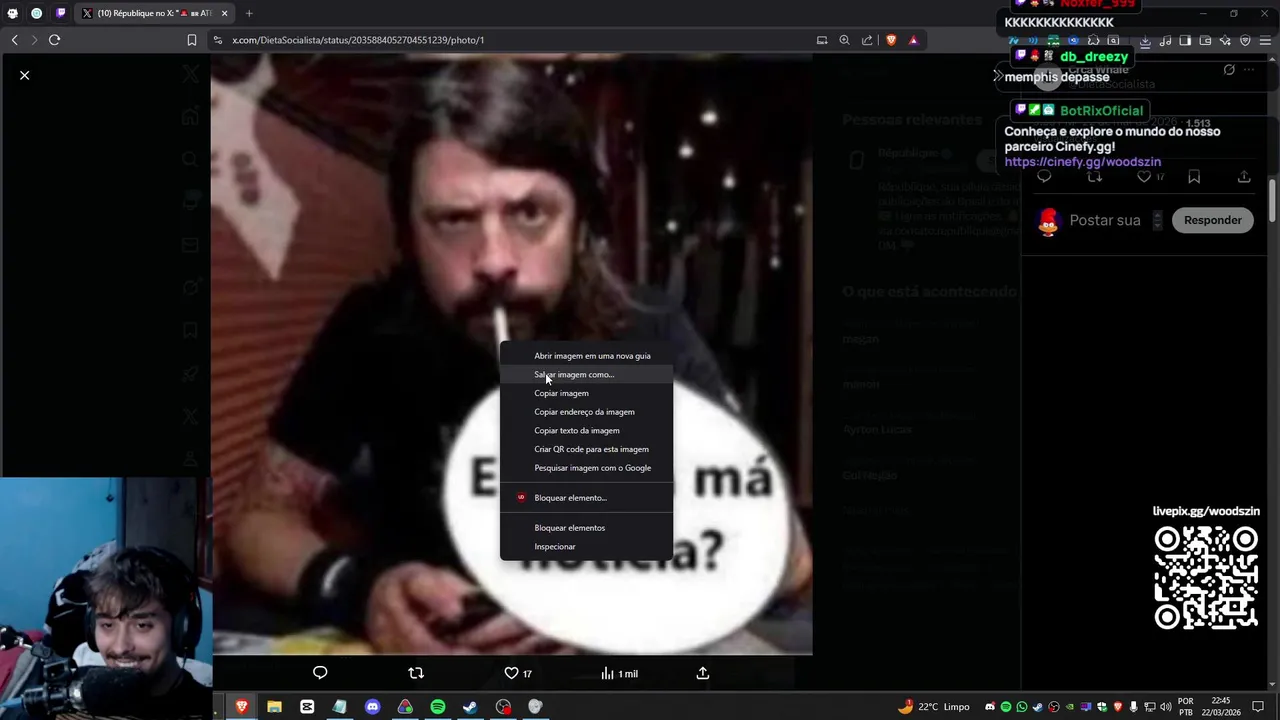Open Brave Rewards triangle icon
Screen dimensions: 1280x720
(x=913, y=40)
